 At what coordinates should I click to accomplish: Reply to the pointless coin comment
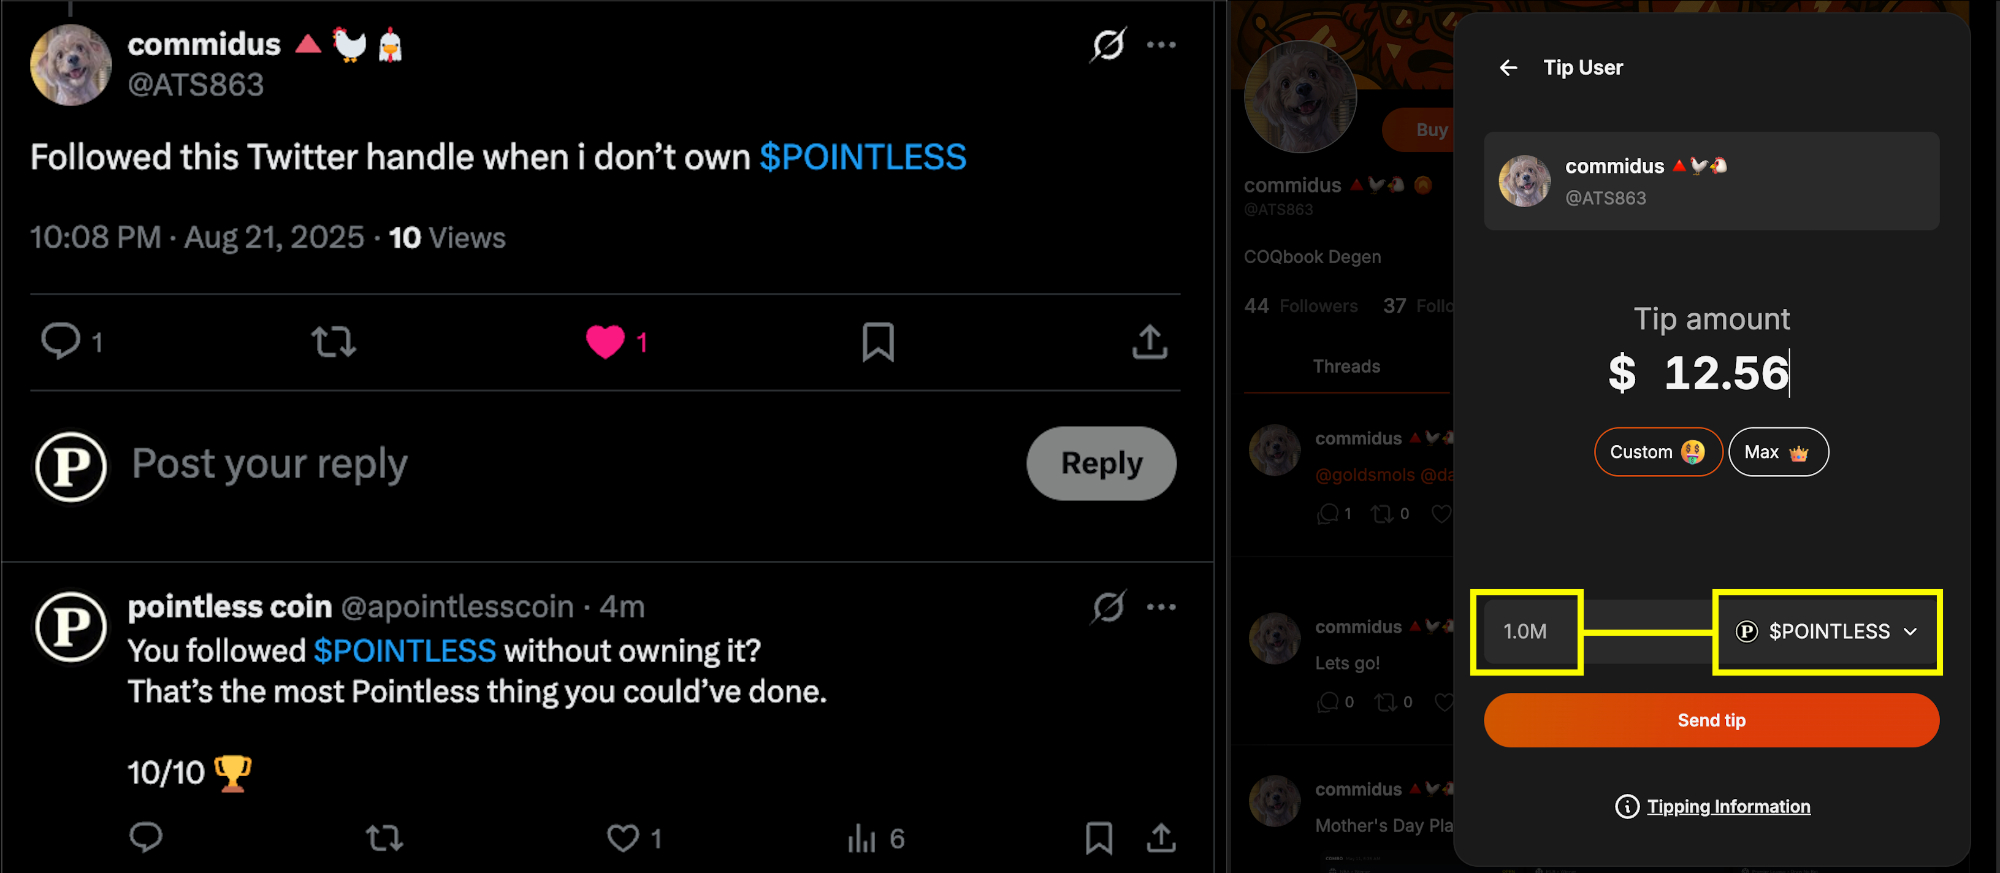[146, 838]
